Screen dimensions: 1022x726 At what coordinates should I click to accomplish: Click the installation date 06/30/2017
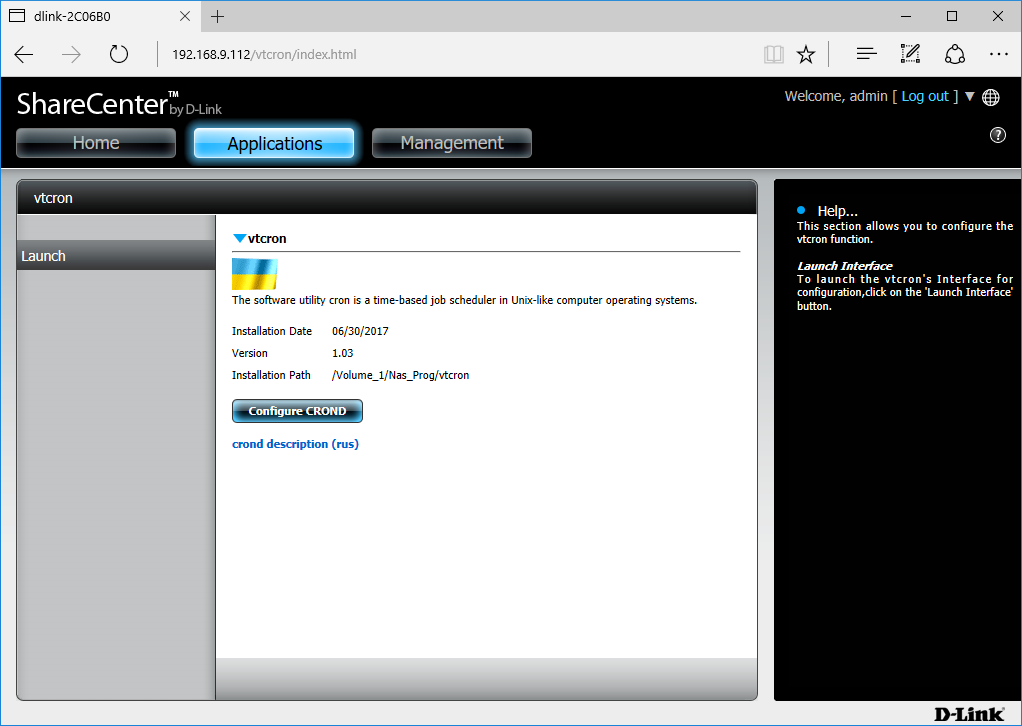click(360, 331)
